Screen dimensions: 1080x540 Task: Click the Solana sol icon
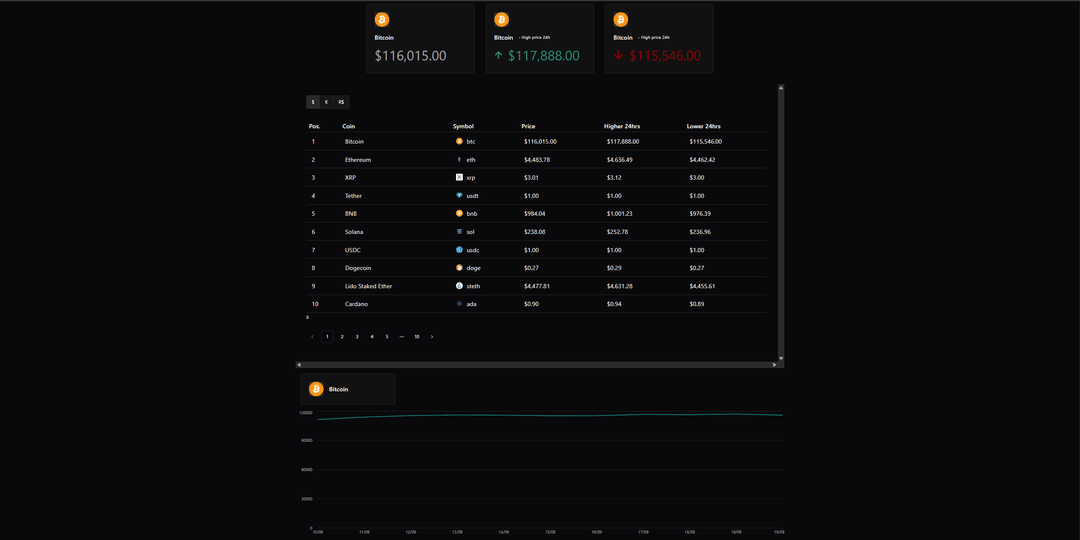pyautogui.click(x=459, y=232)
